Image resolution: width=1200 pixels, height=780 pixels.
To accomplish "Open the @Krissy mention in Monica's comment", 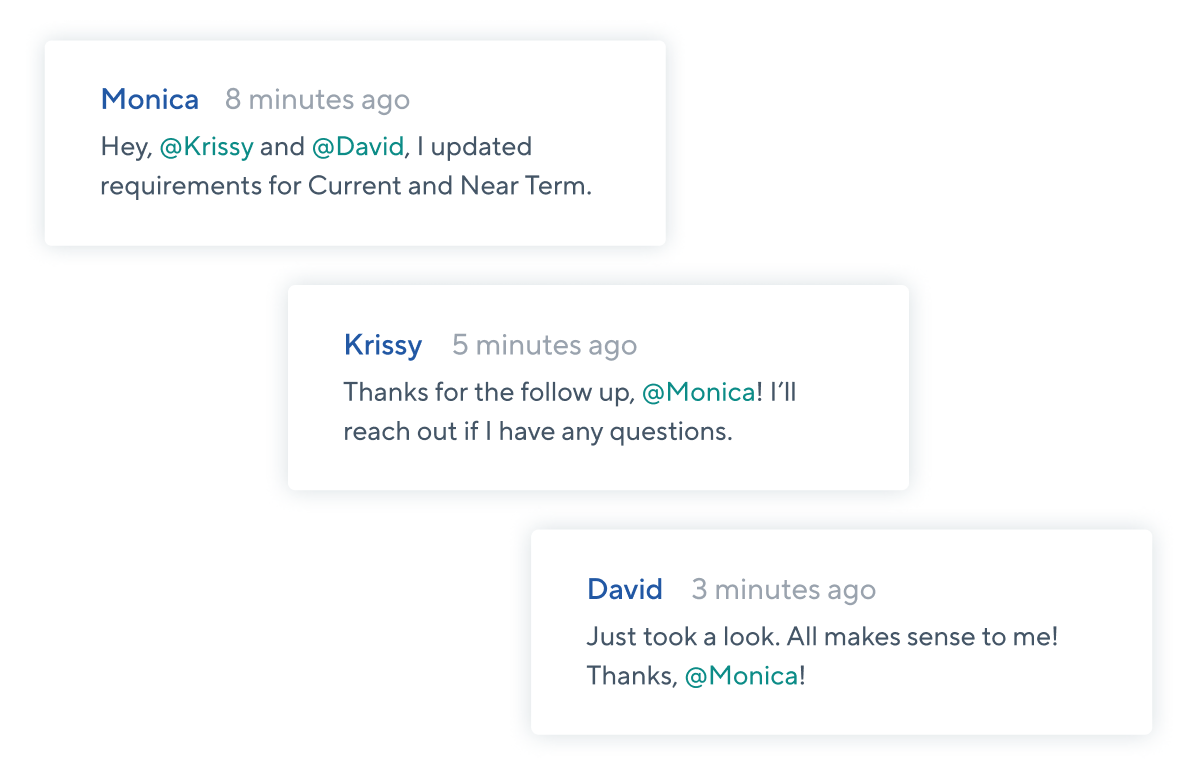I will tap(207, 147).
